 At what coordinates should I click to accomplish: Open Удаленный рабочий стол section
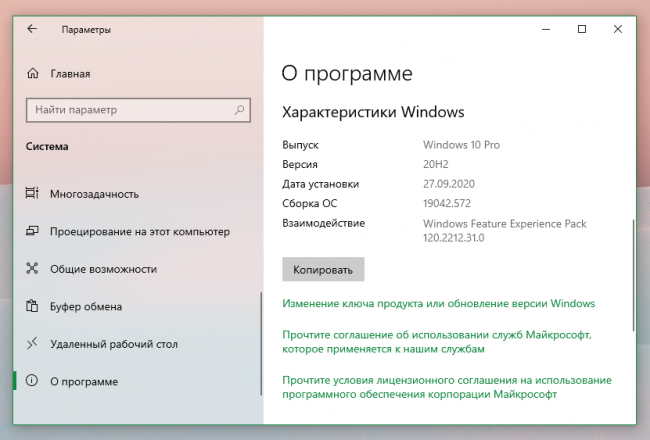point(114,344)
